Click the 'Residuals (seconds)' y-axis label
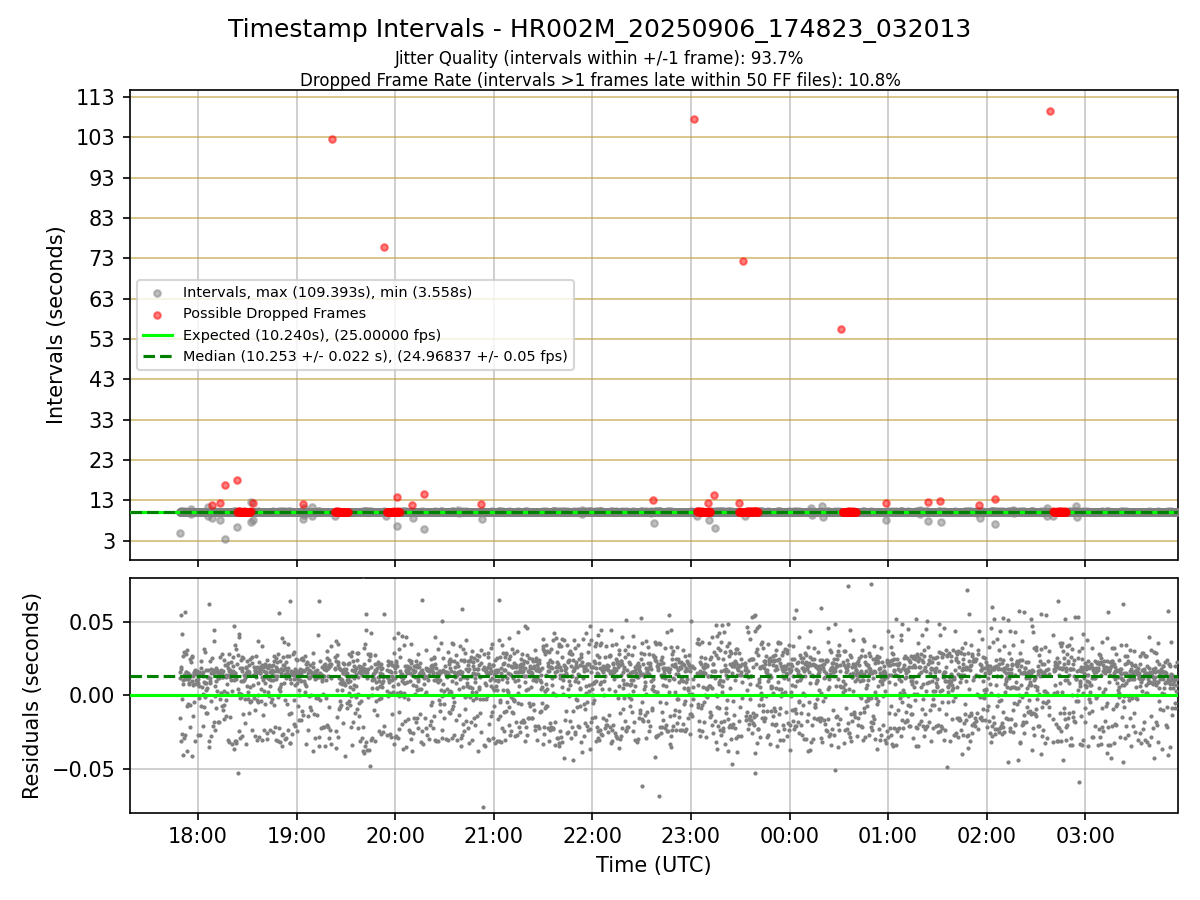This screenshot has width=1200, height=900. (32, 696)
